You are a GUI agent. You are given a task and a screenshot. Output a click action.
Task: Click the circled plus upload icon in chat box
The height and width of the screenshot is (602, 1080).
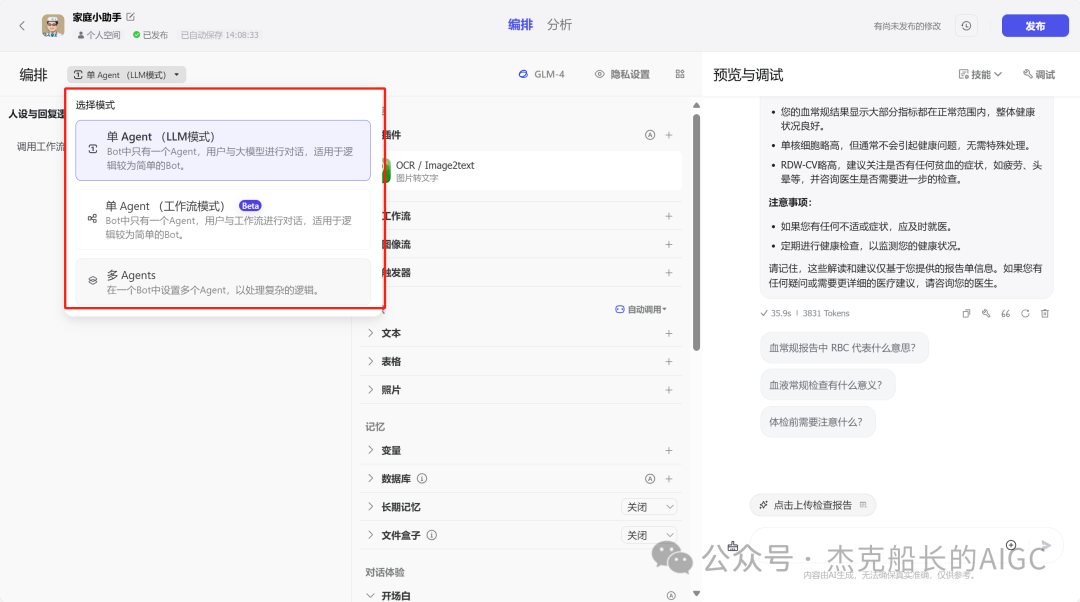(1011, 545)
